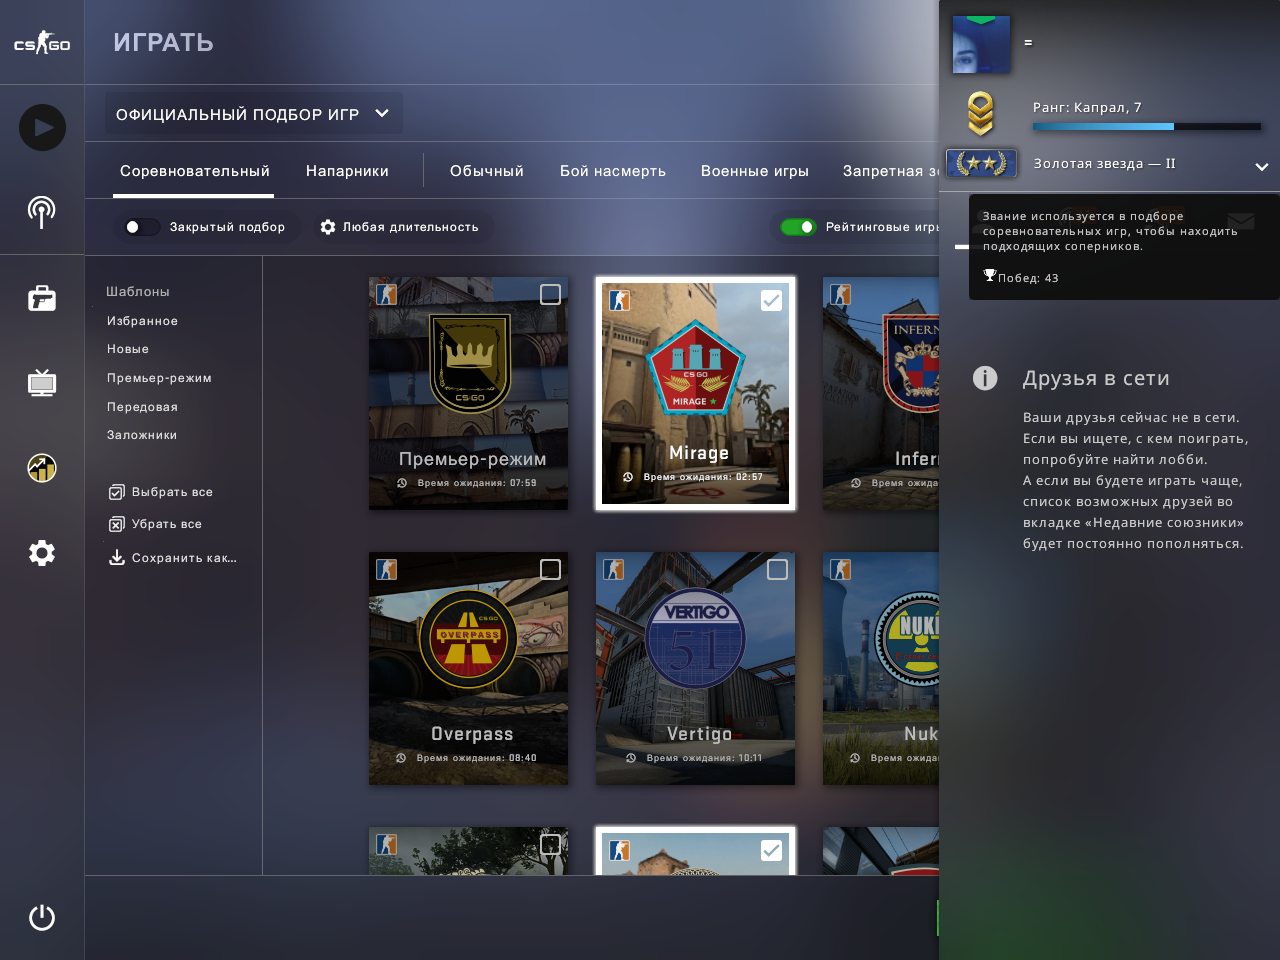This screenshot has width=1280, height=960.
Task: Open the inventory briefcase icon
Action: coord(42,298)
